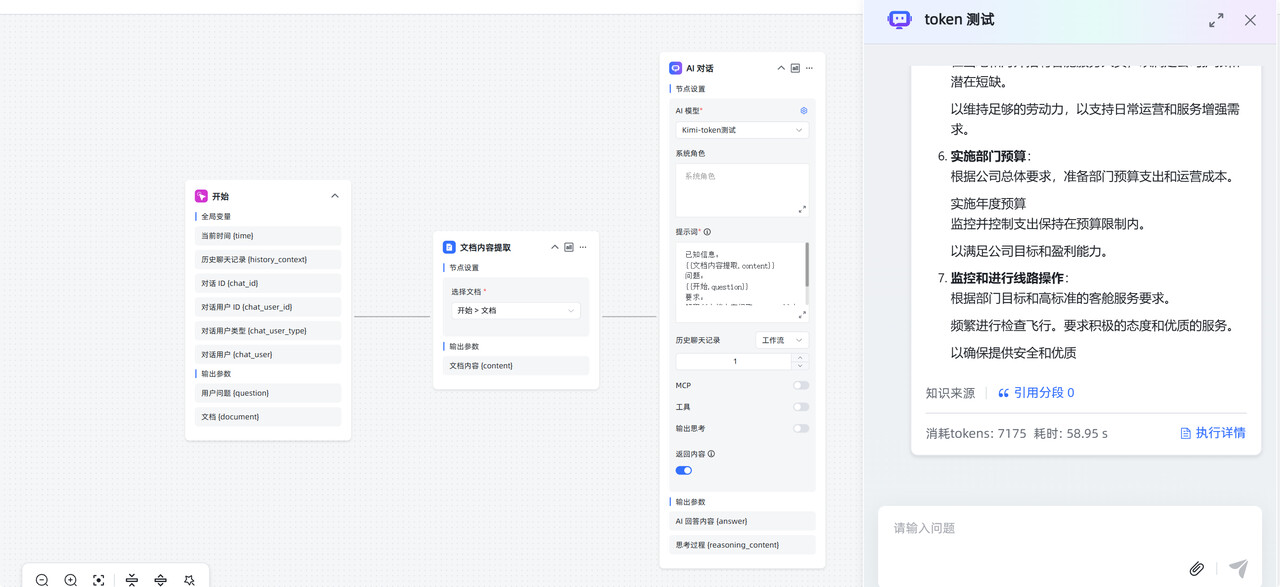Open the 历史聊天记录 工作流 dropdown
The width and height of the screenshot is (1280, 587).
click(782, 340)
